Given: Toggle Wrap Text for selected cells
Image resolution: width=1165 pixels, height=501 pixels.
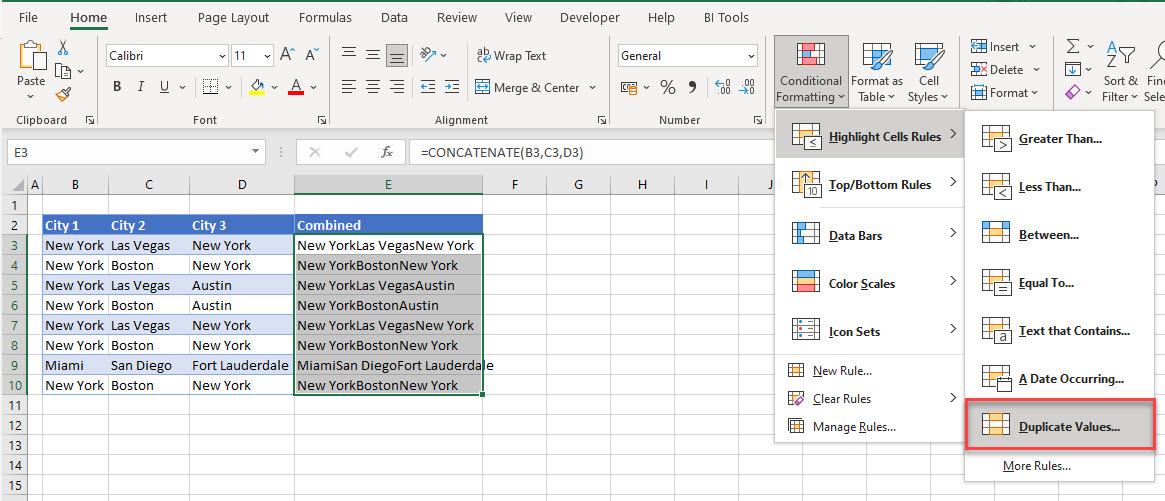Looking at the screenshot, I should (x=511, y=56).
